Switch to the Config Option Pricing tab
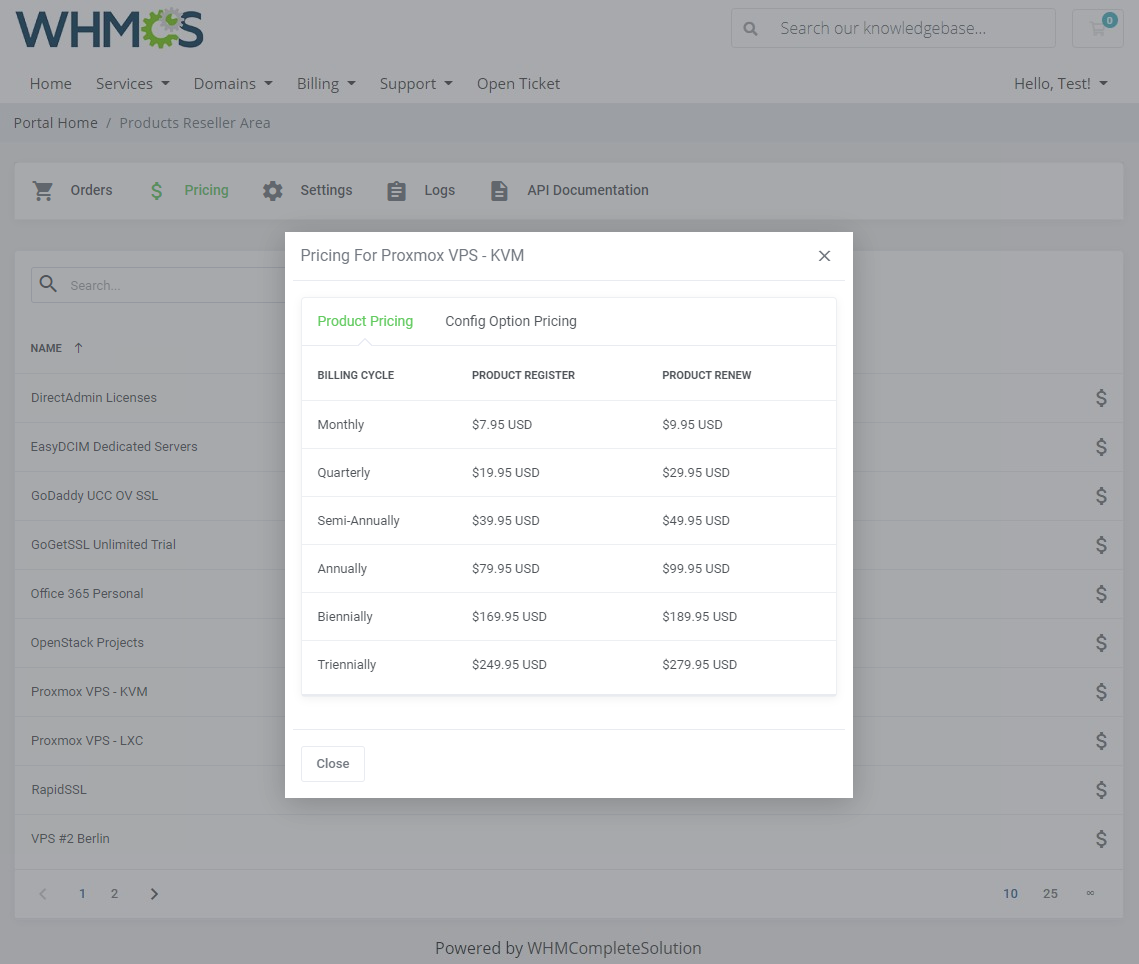Screen dimensions: 1139x964 click(x=510, y=321)
